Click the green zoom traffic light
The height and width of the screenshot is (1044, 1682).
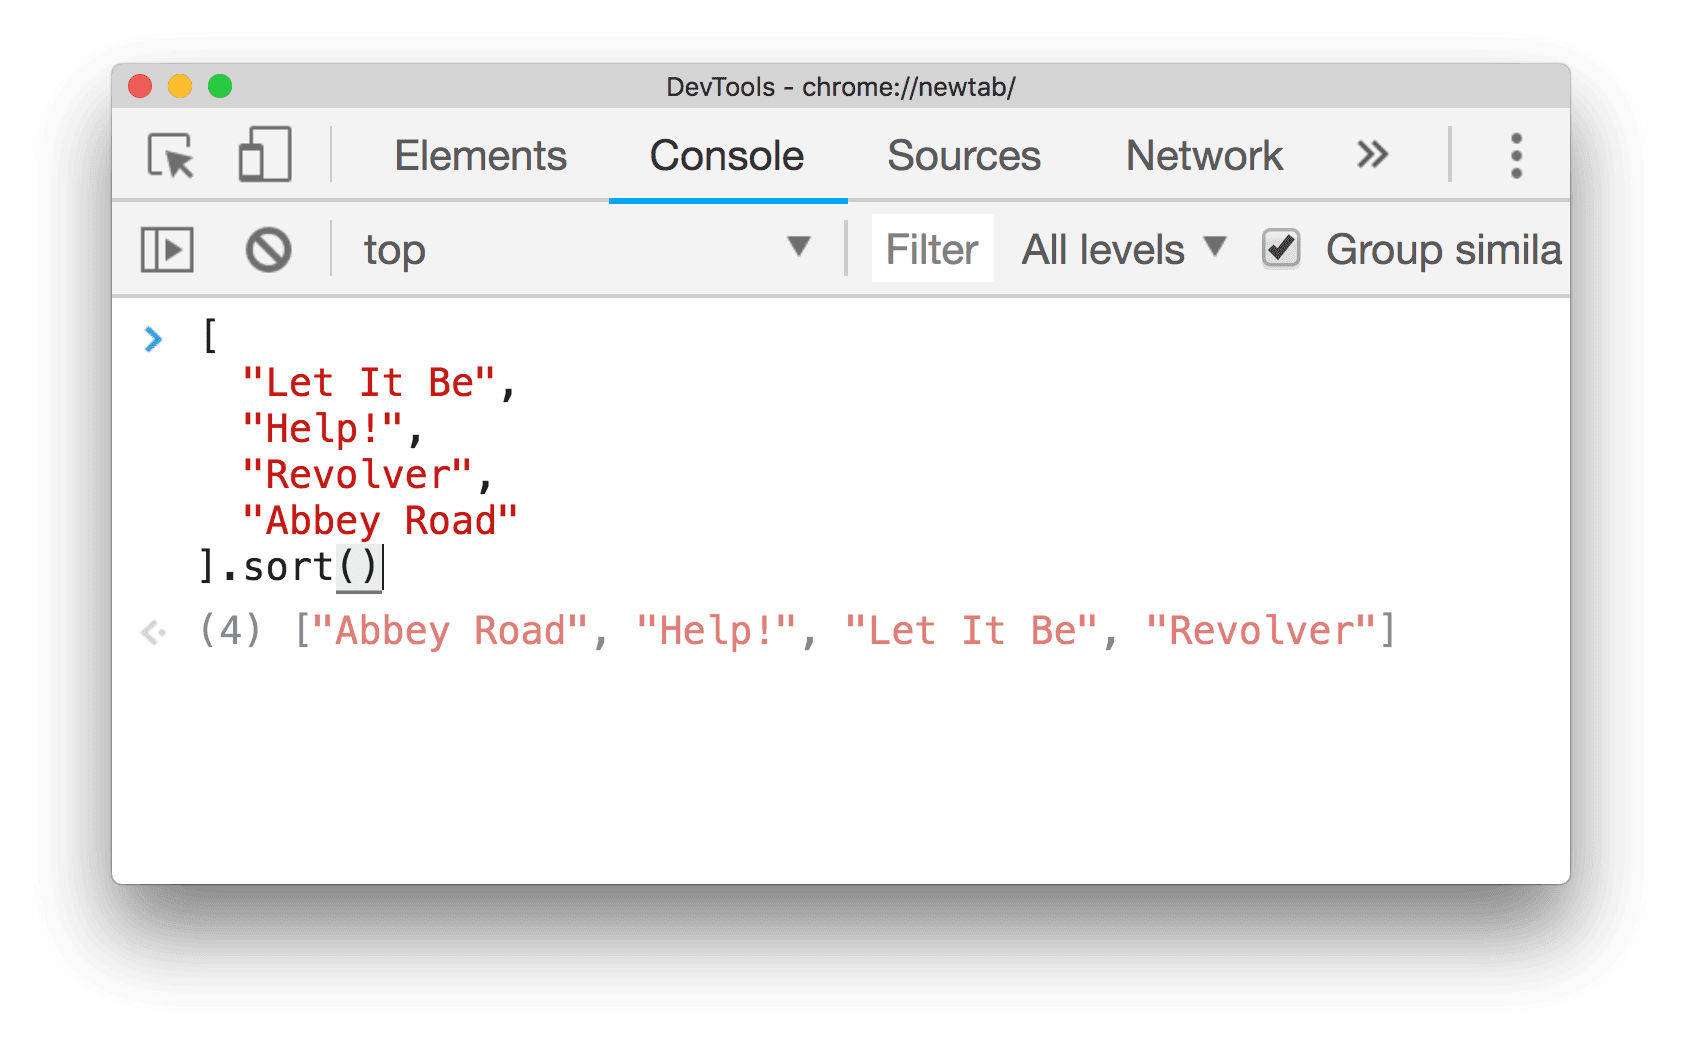coord(219,87)
